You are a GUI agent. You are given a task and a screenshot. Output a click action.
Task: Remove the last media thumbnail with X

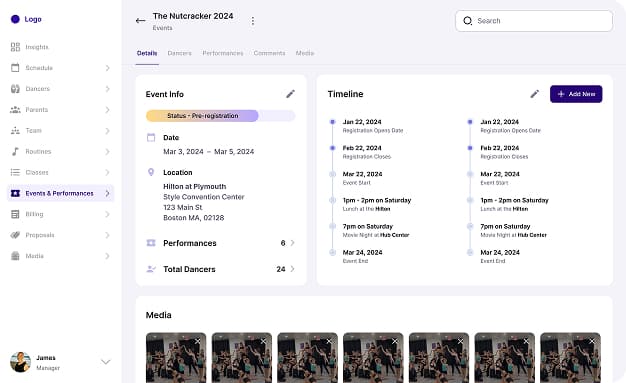[x=592, y=341]
